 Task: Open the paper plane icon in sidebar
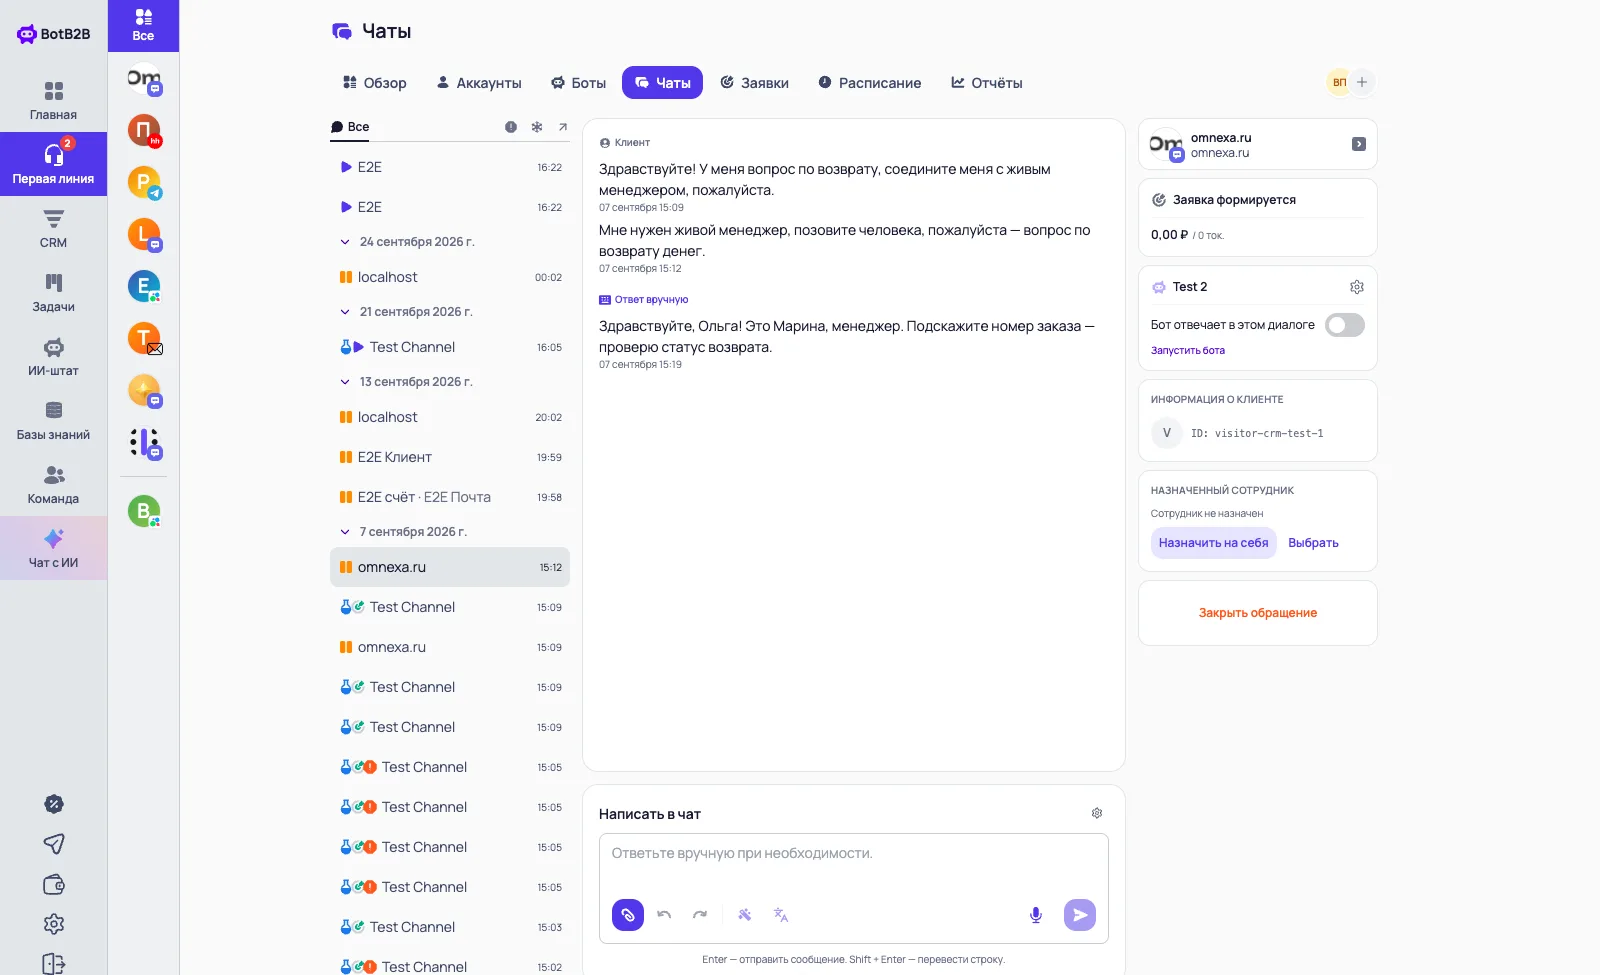(x=54, y=844)
